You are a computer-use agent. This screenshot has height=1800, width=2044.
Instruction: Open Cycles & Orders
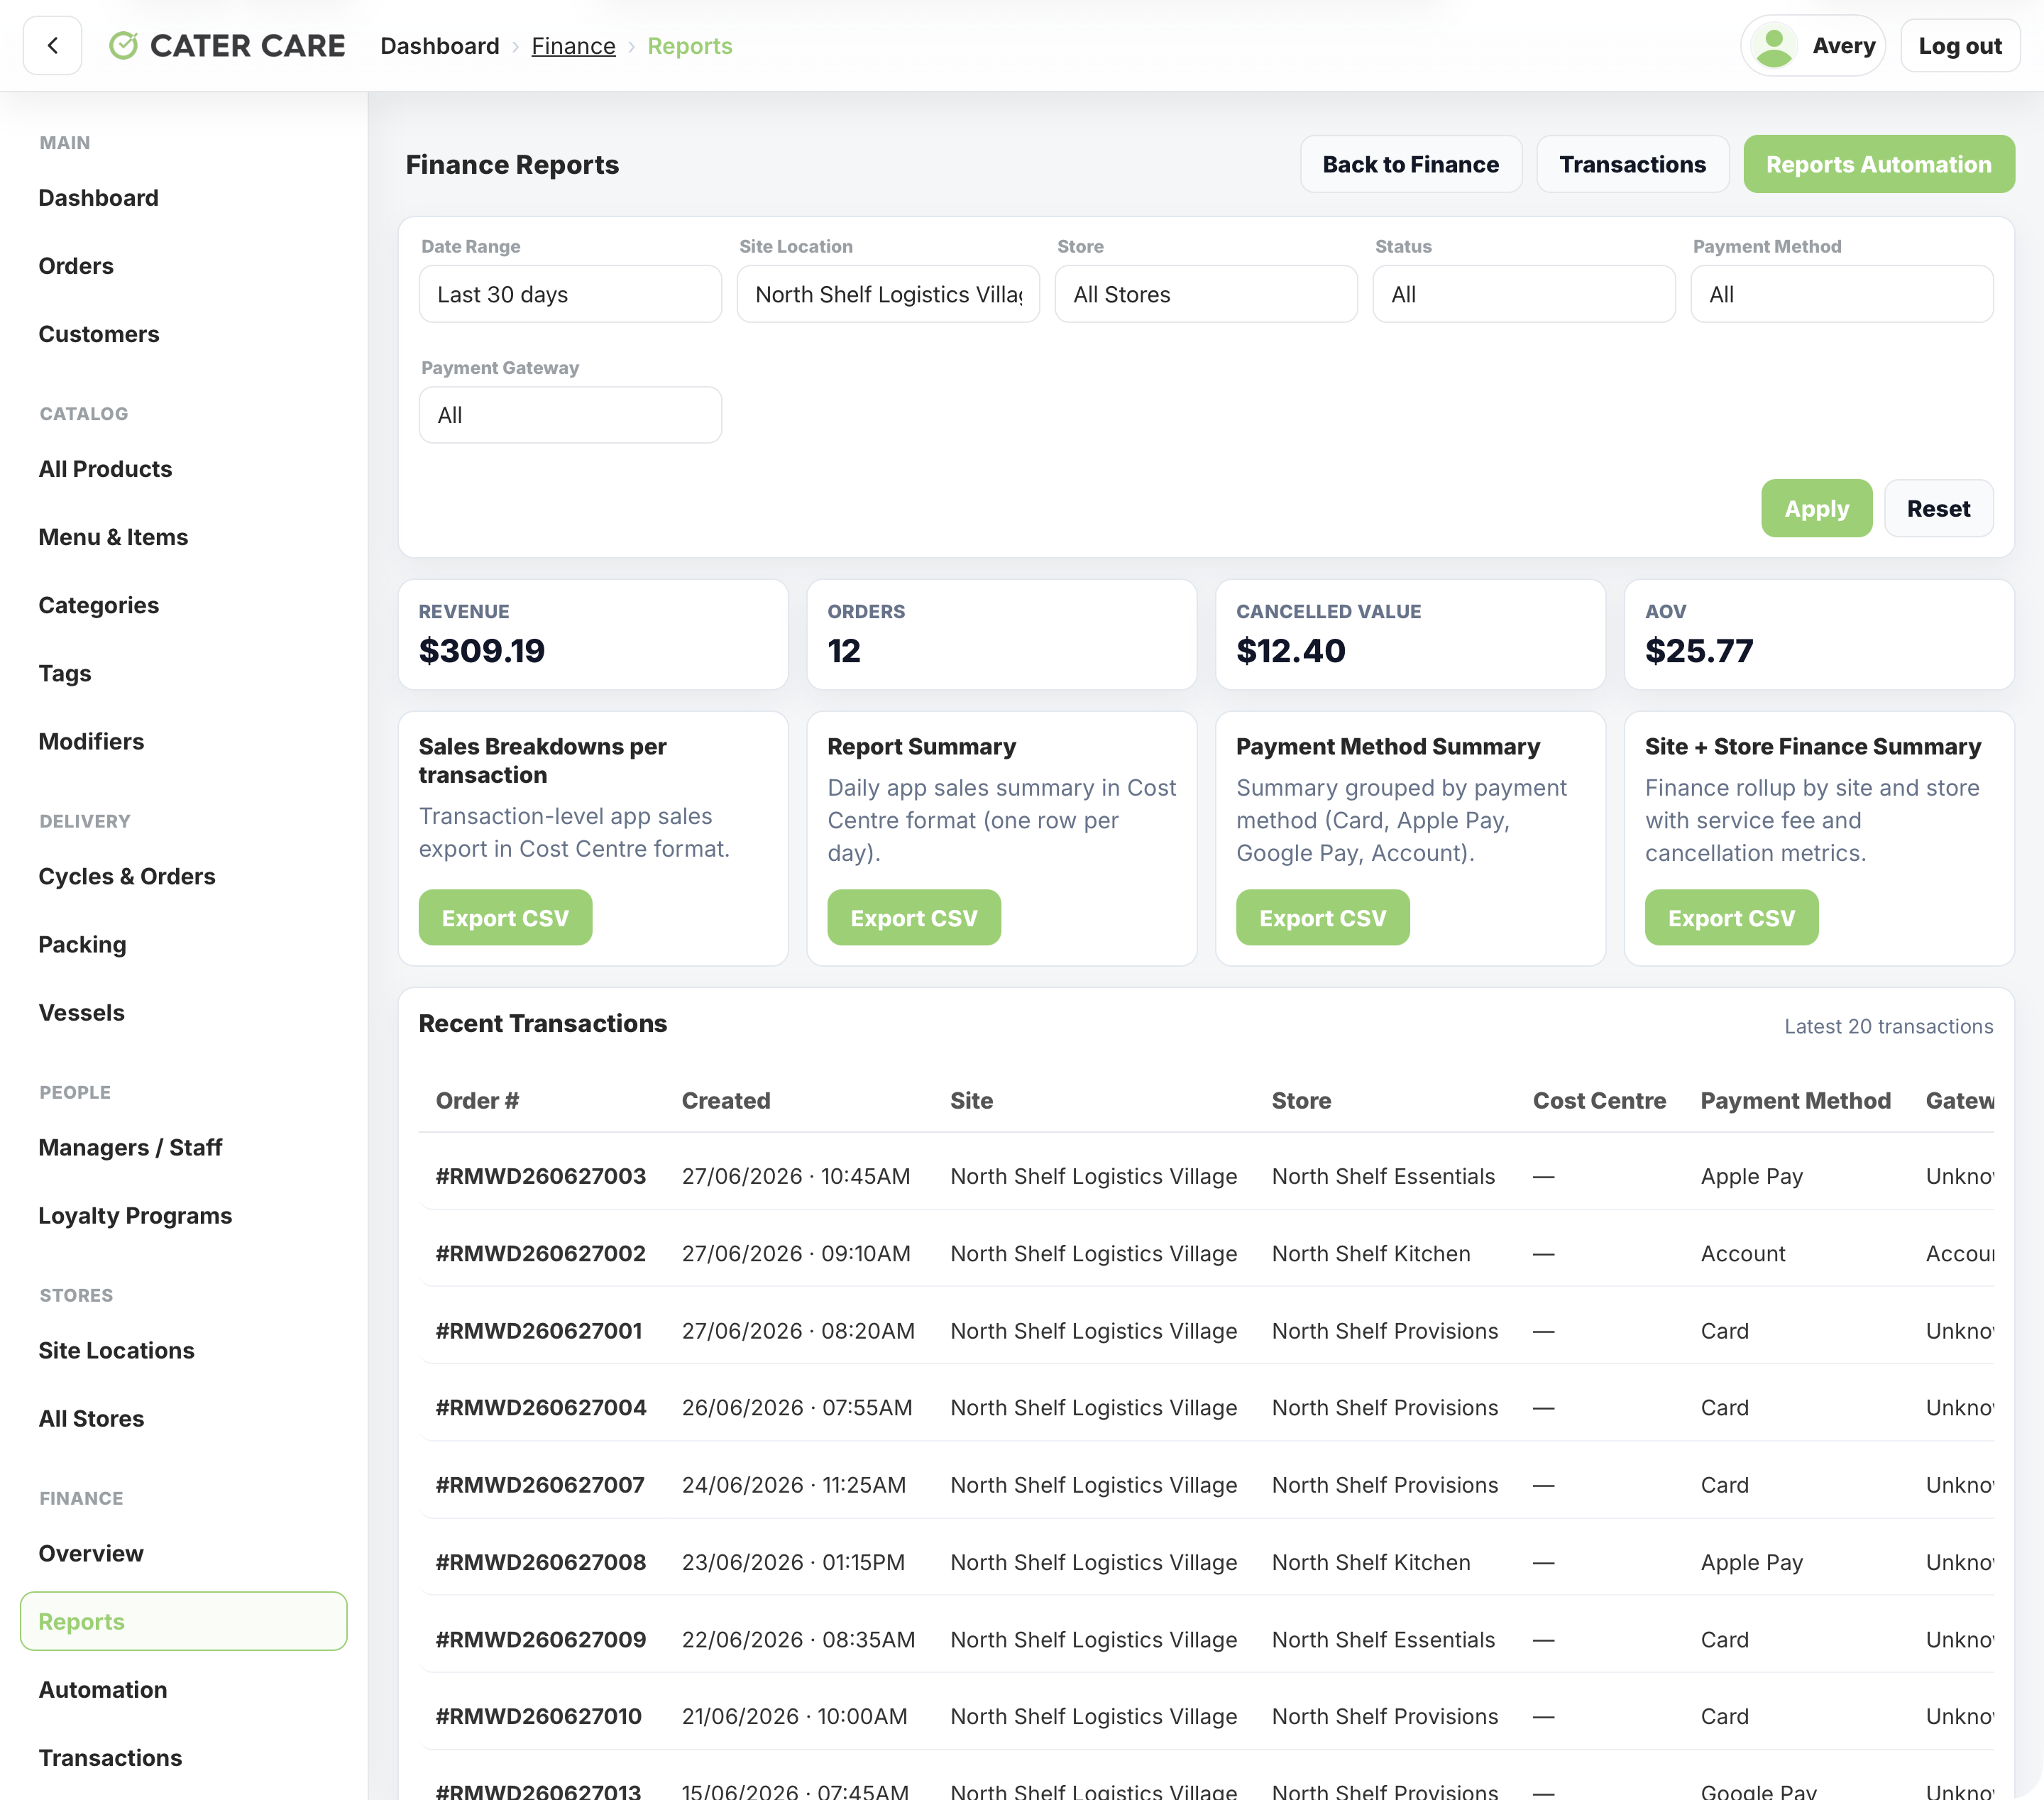click(x=127, y=876)
